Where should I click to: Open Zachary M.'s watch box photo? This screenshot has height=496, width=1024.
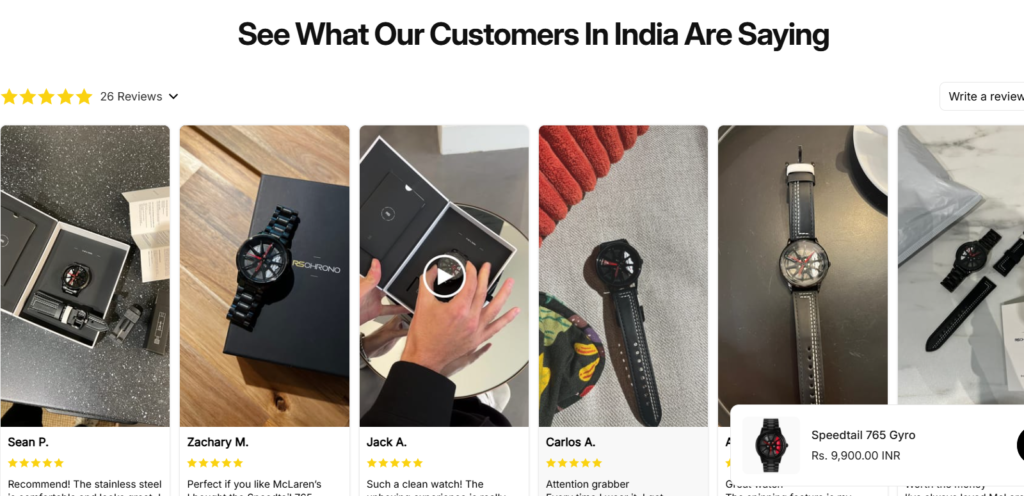(x=264, y=276)
